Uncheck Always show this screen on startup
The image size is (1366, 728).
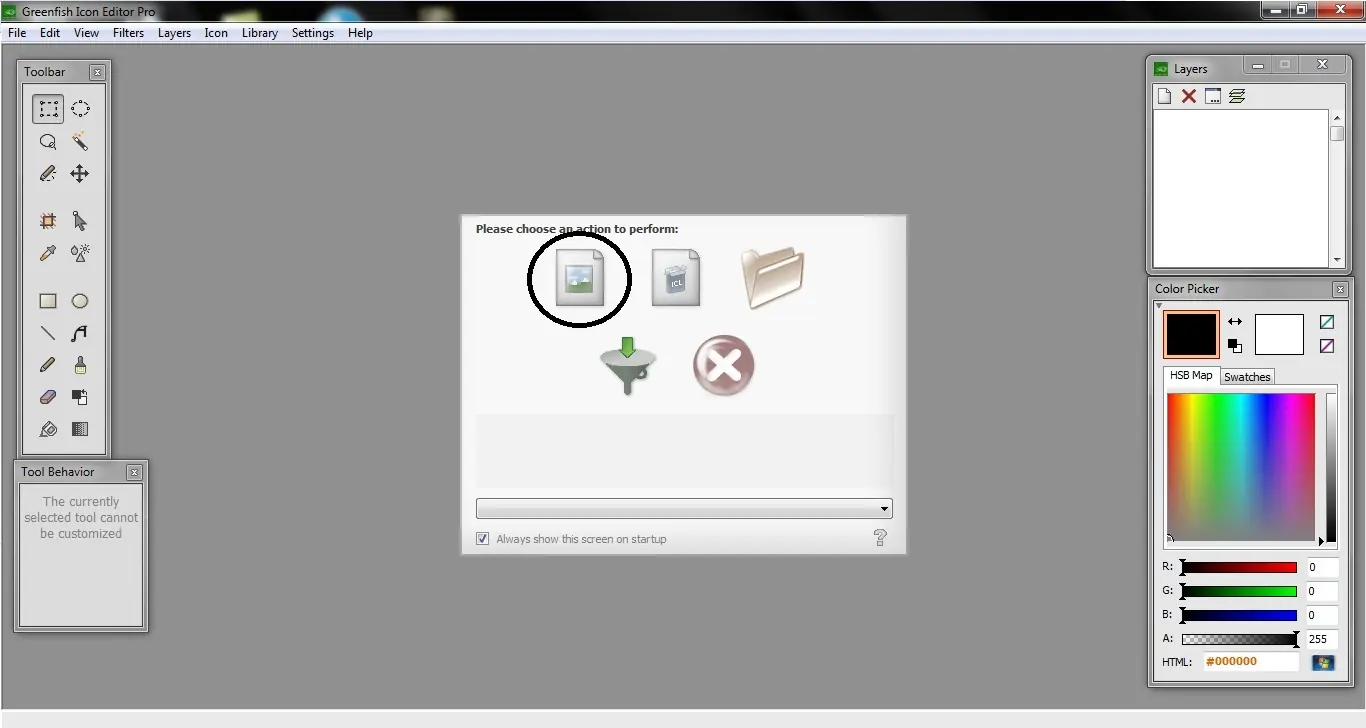pyautogui.click(x=483, y=539)
